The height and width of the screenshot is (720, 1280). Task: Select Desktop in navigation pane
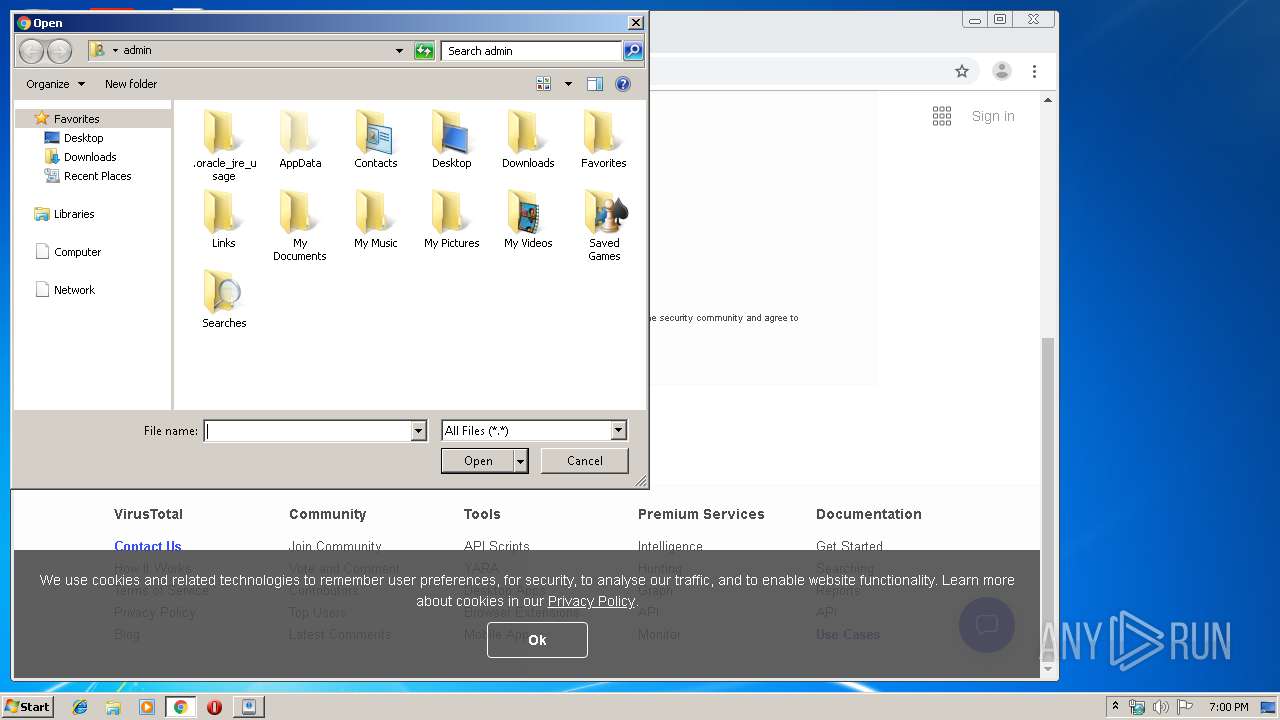[x=83, y=138]
